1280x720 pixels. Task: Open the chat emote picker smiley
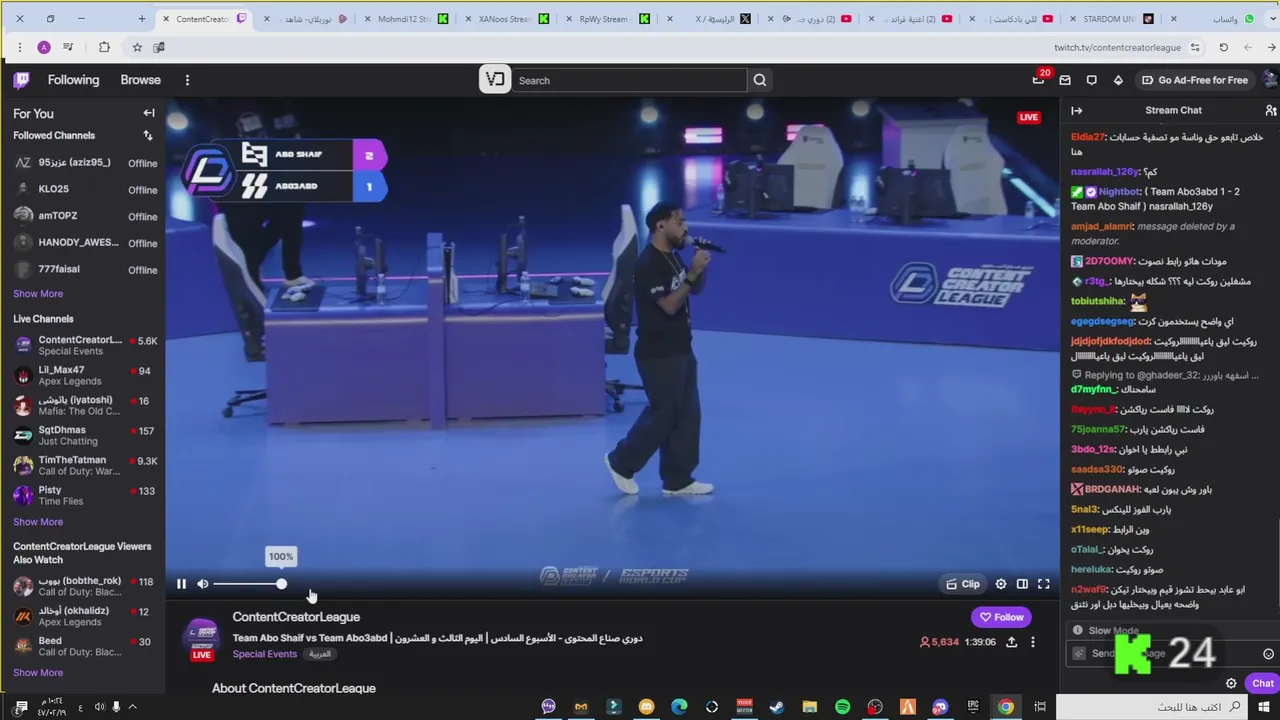pyautogui.click(x=1268, y=654)
